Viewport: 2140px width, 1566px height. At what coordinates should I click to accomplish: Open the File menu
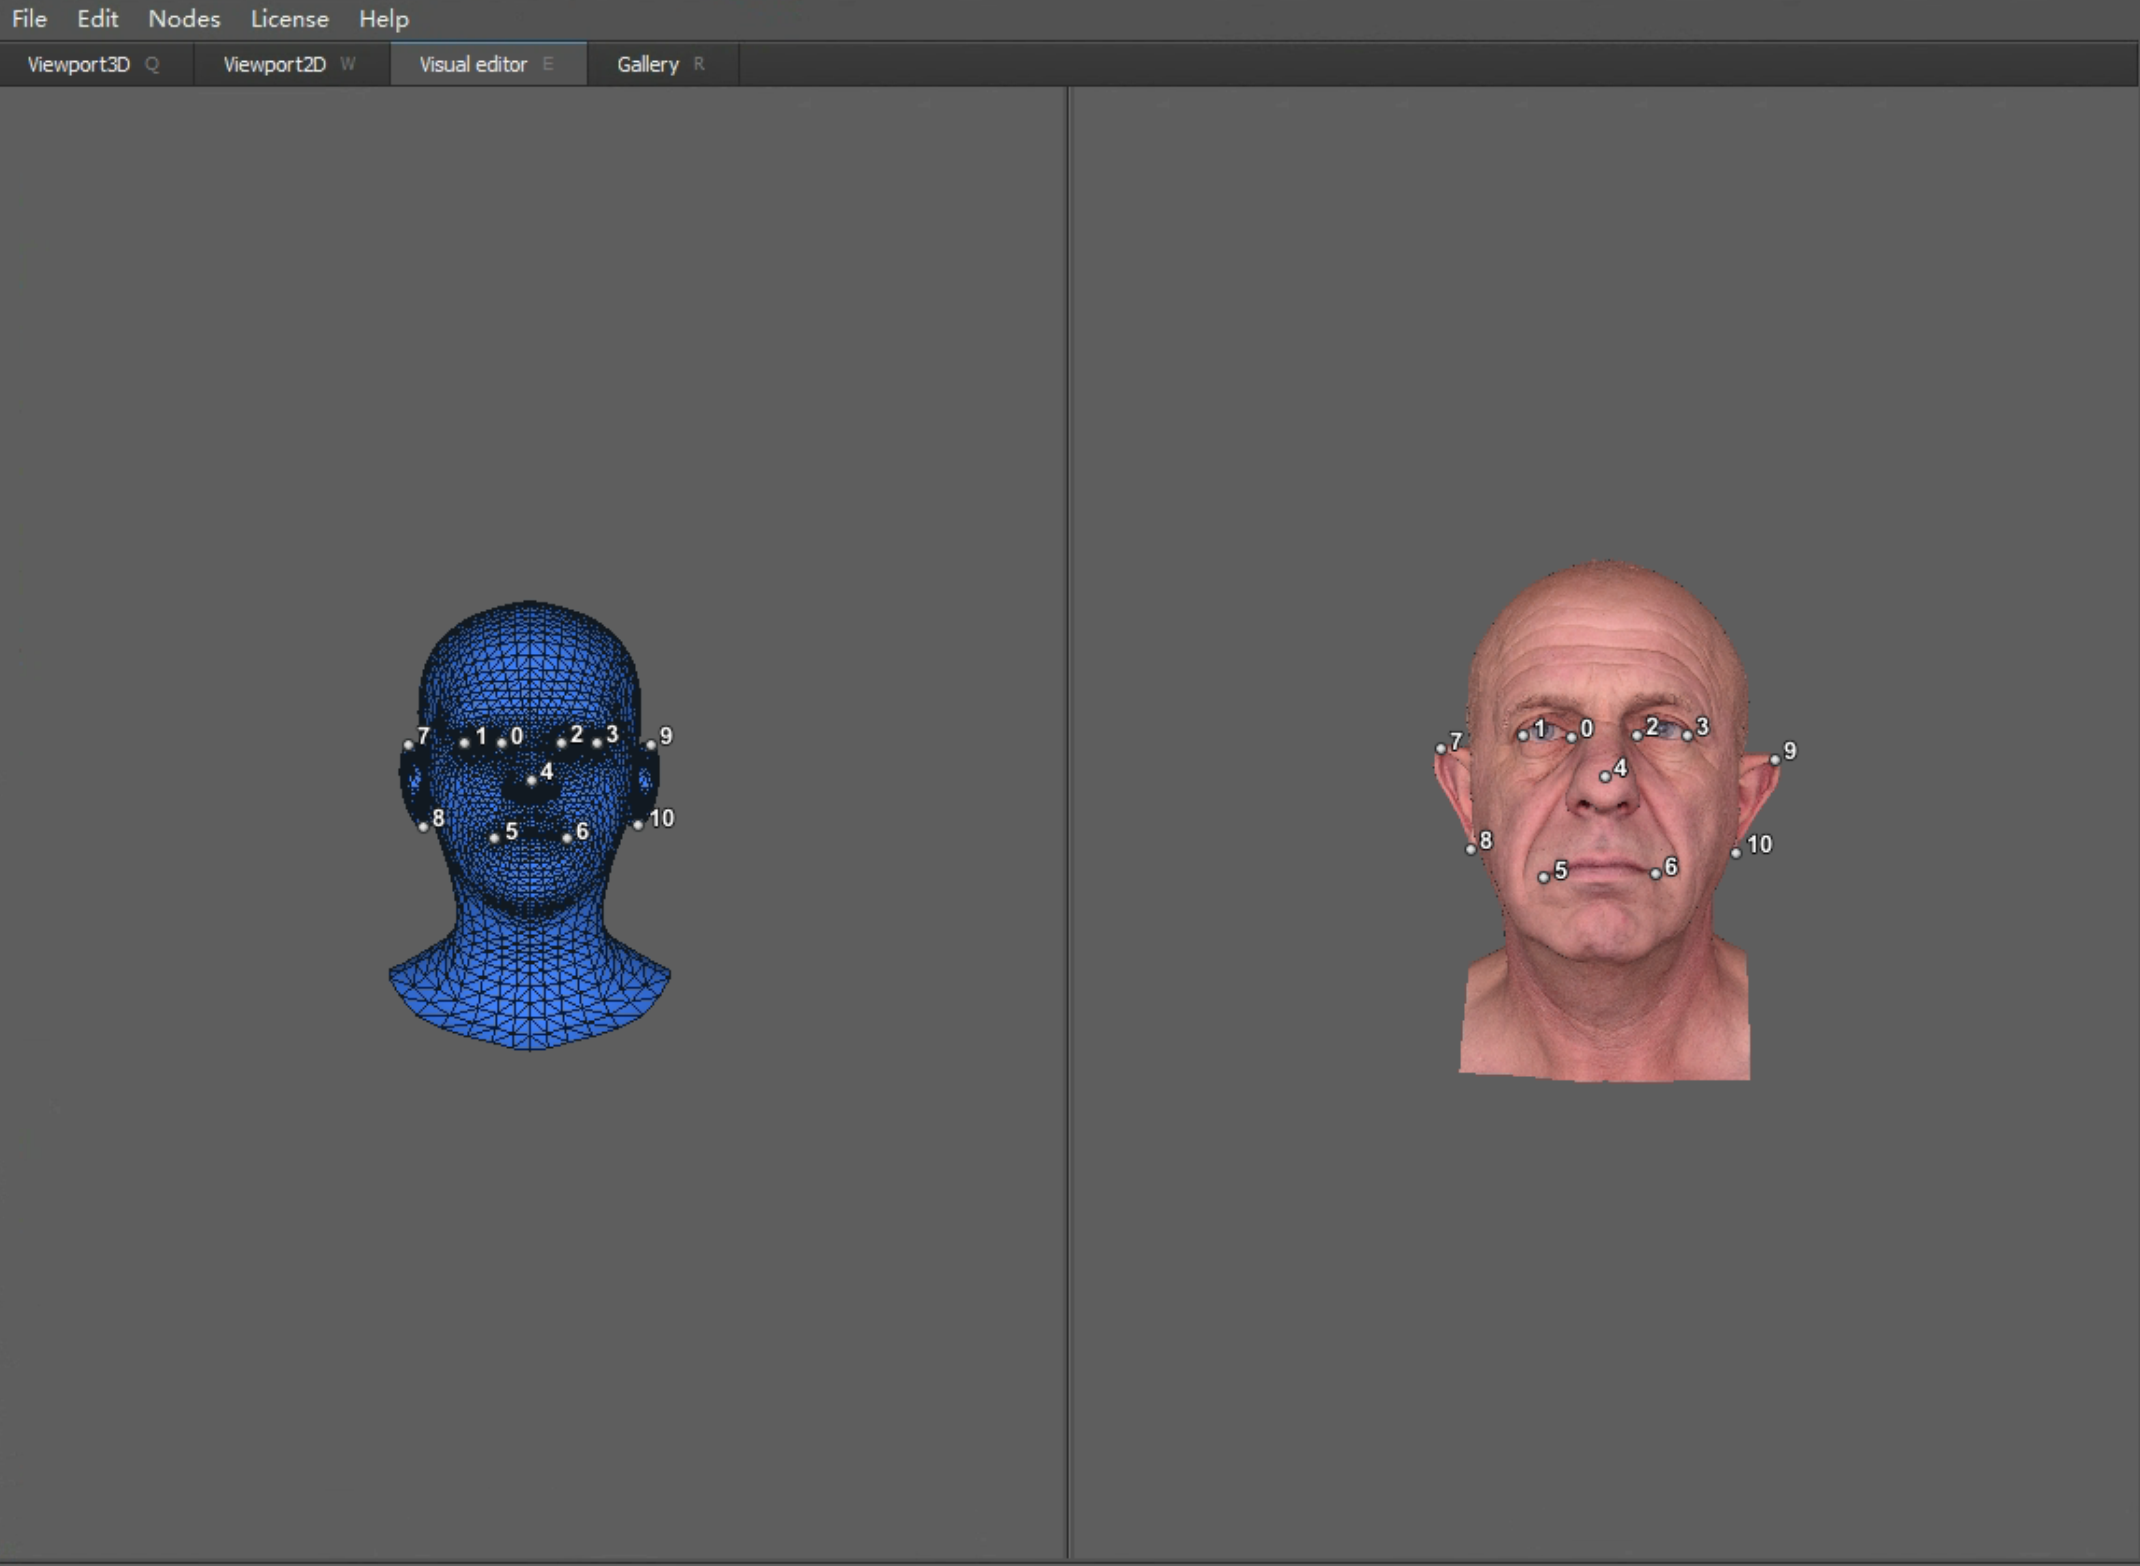(29, 19)
